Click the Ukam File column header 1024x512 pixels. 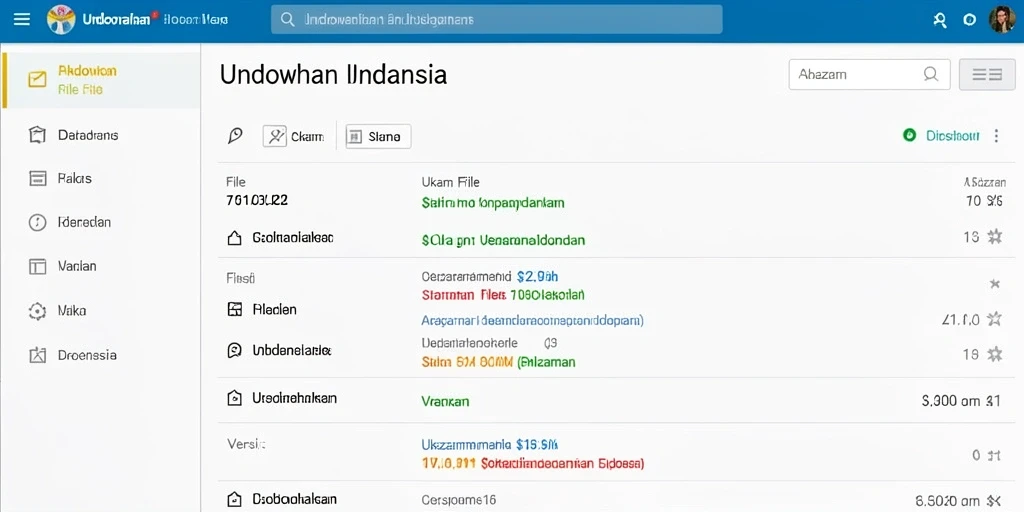pos(451,182)
